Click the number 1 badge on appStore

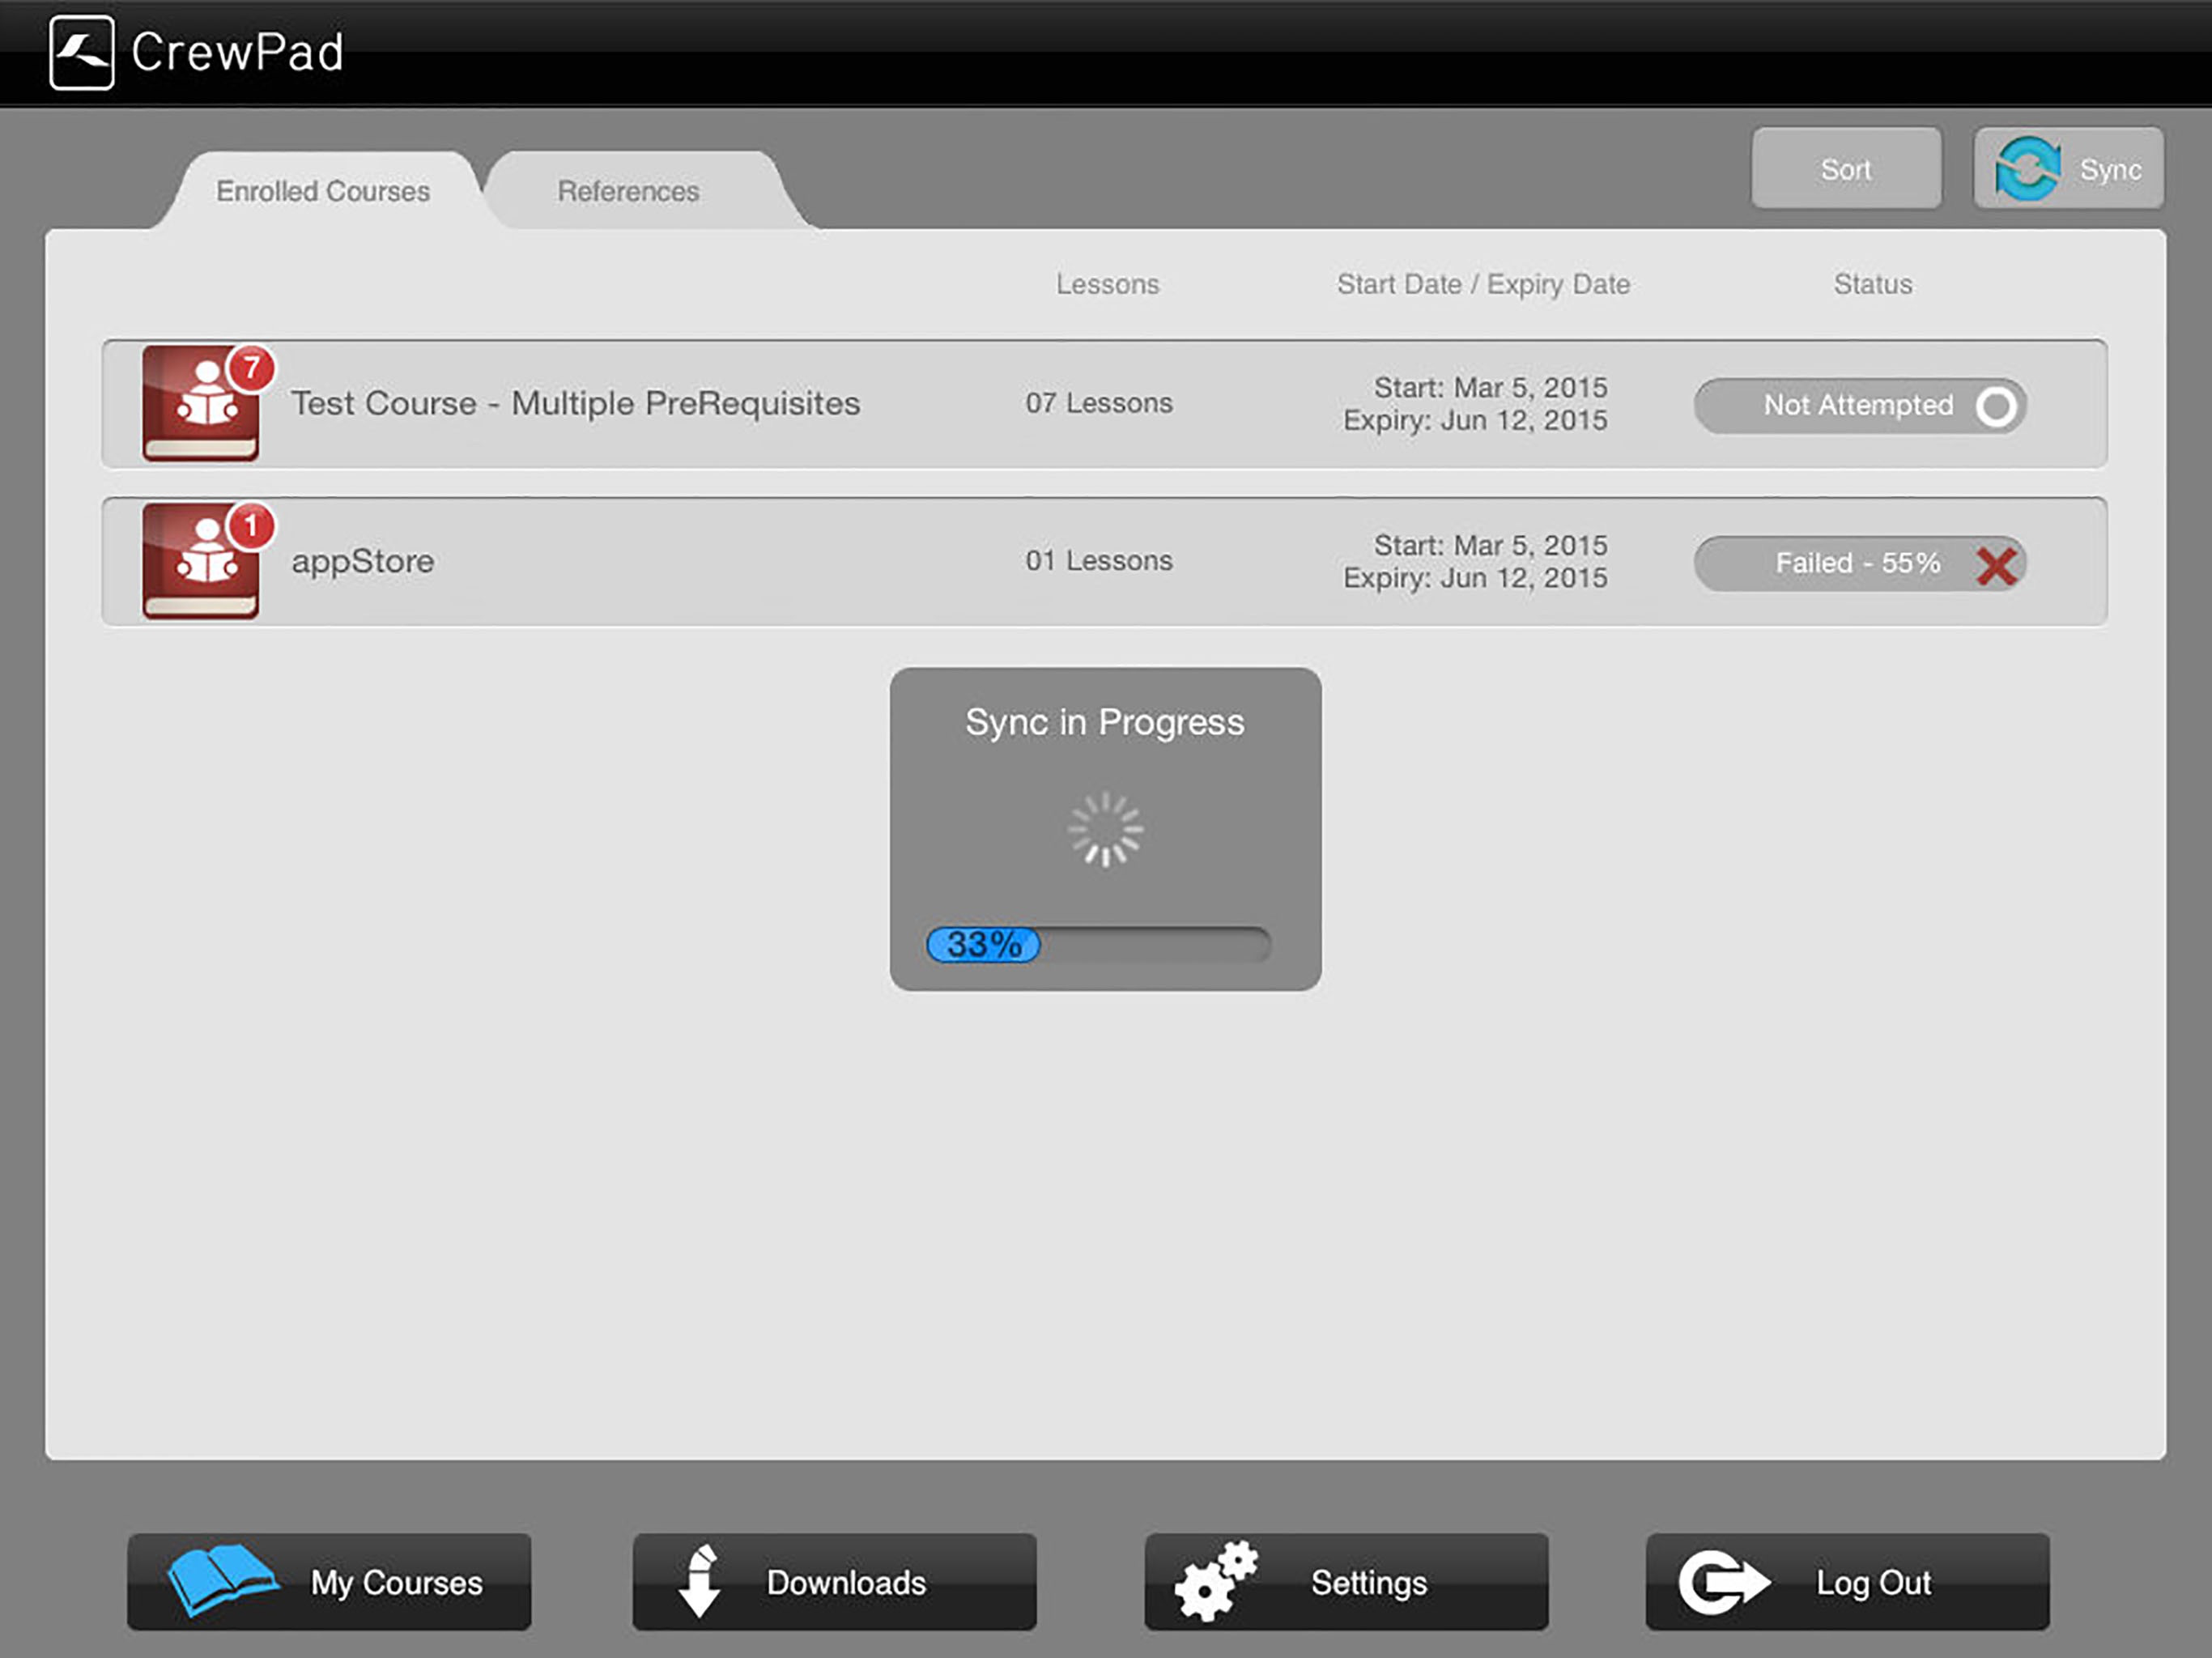click(251, 526)
